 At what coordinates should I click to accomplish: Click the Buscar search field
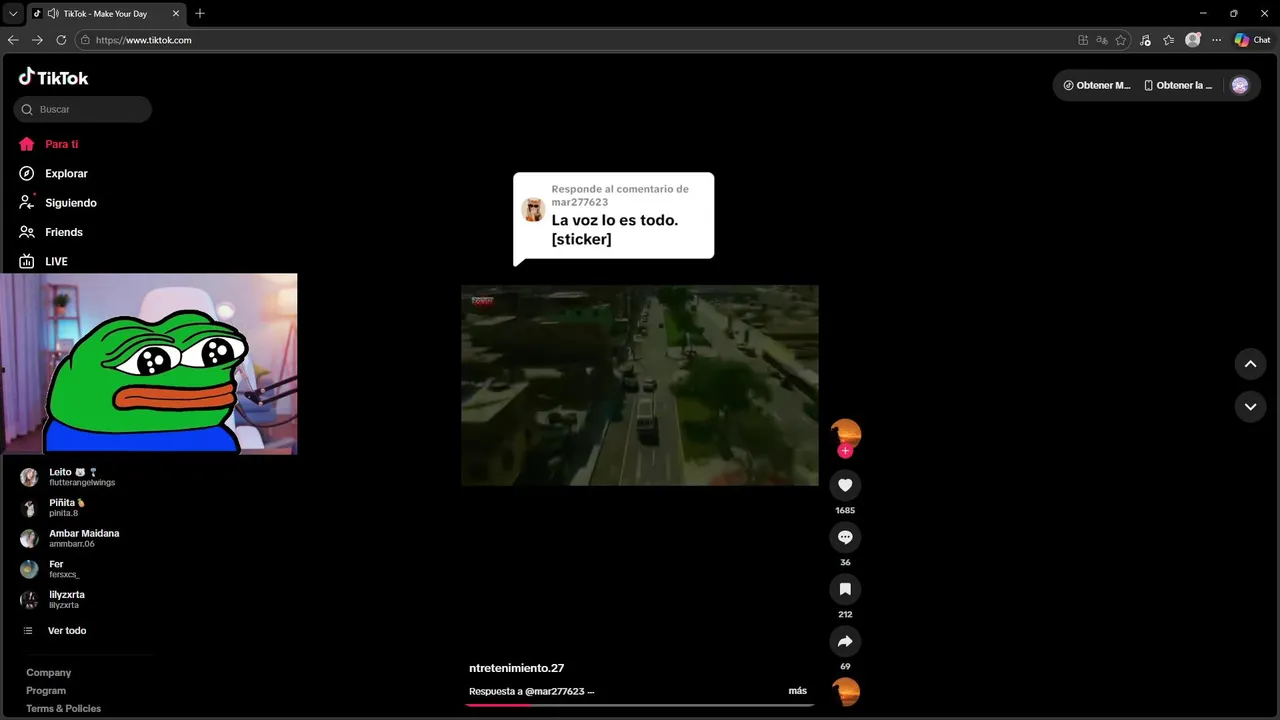tap(83, 109)
